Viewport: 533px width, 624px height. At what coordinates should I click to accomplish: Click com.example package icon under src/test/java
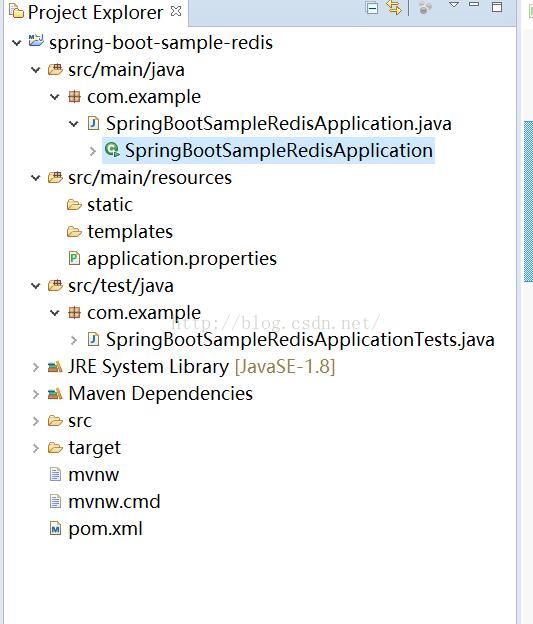tap(74, 313)
